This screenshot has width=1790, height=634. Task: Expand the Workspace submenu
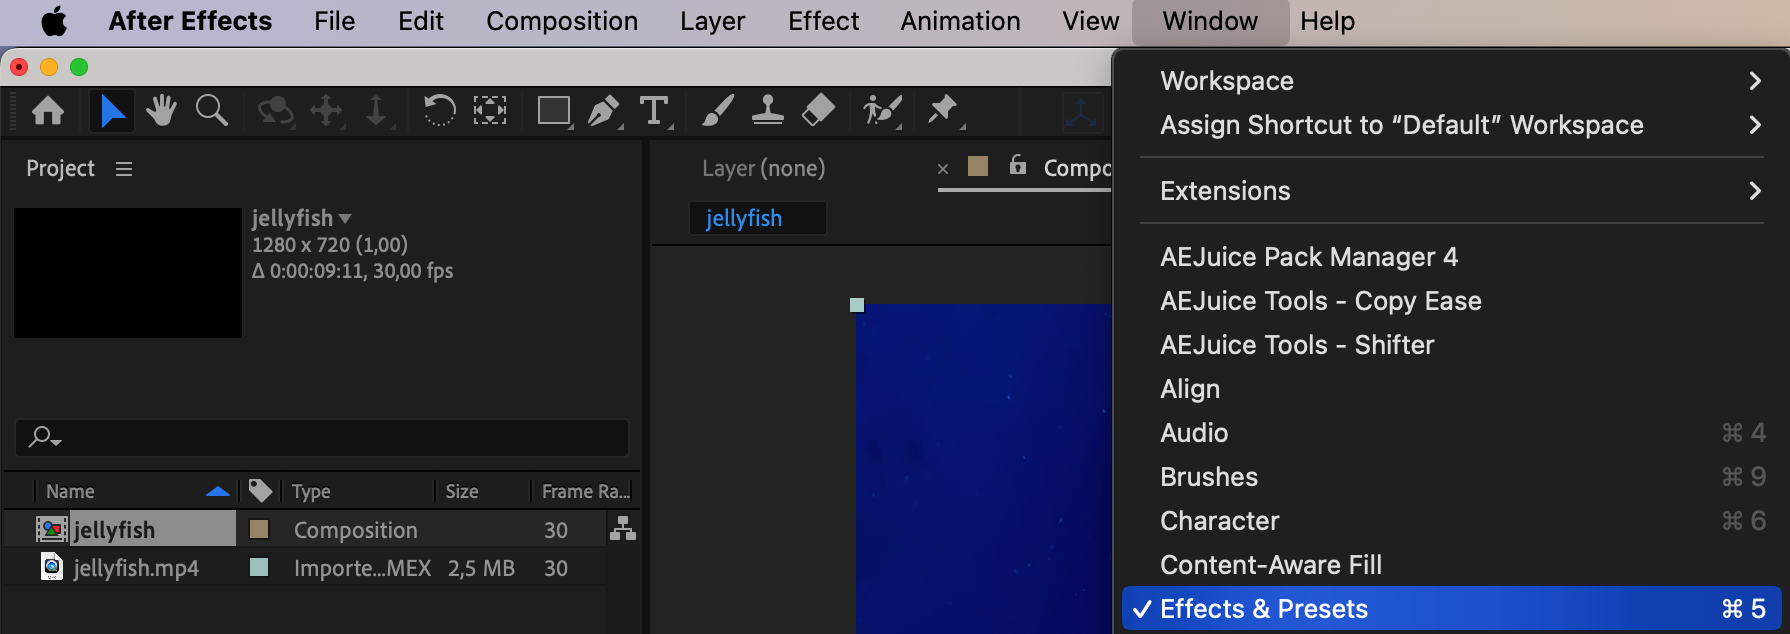click(x=1451, y=81)
